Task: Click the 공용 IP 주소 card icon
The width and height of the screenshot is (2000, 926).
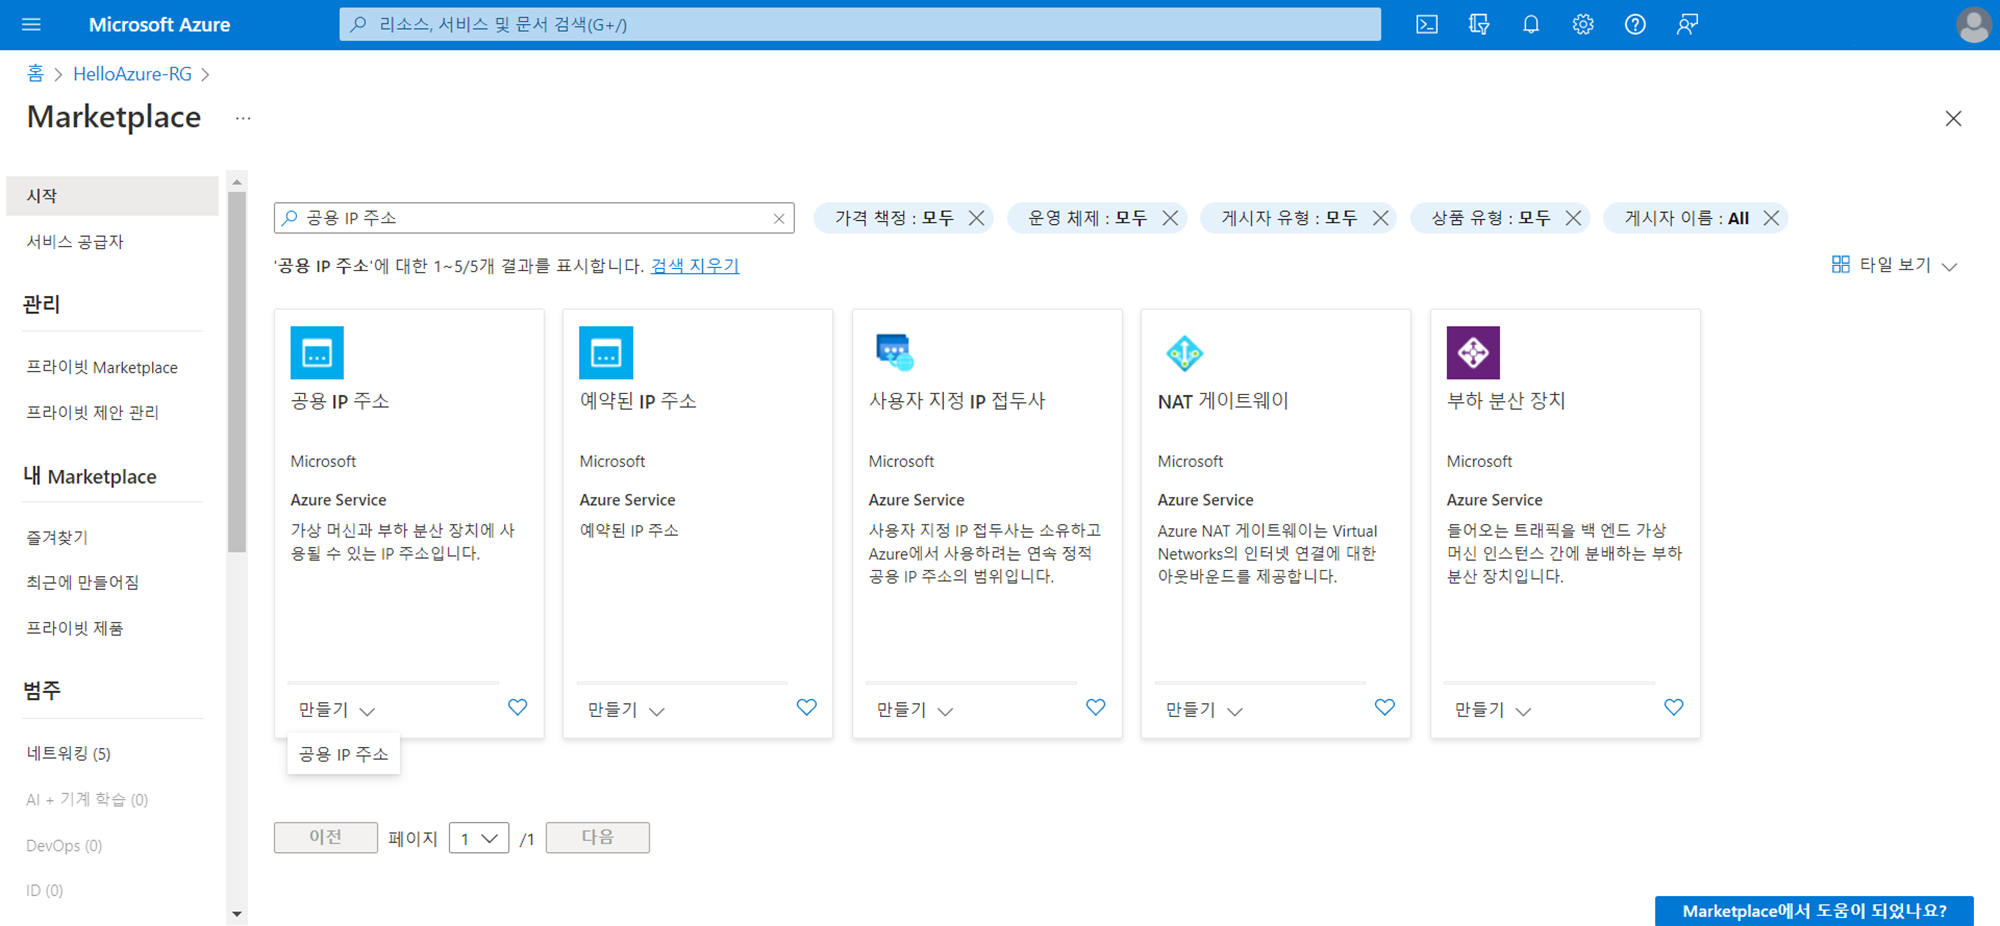Action: pos(317,352)
